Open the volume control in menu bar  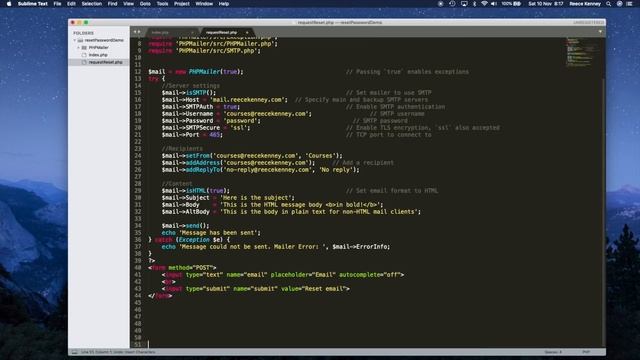click(494, 4)
